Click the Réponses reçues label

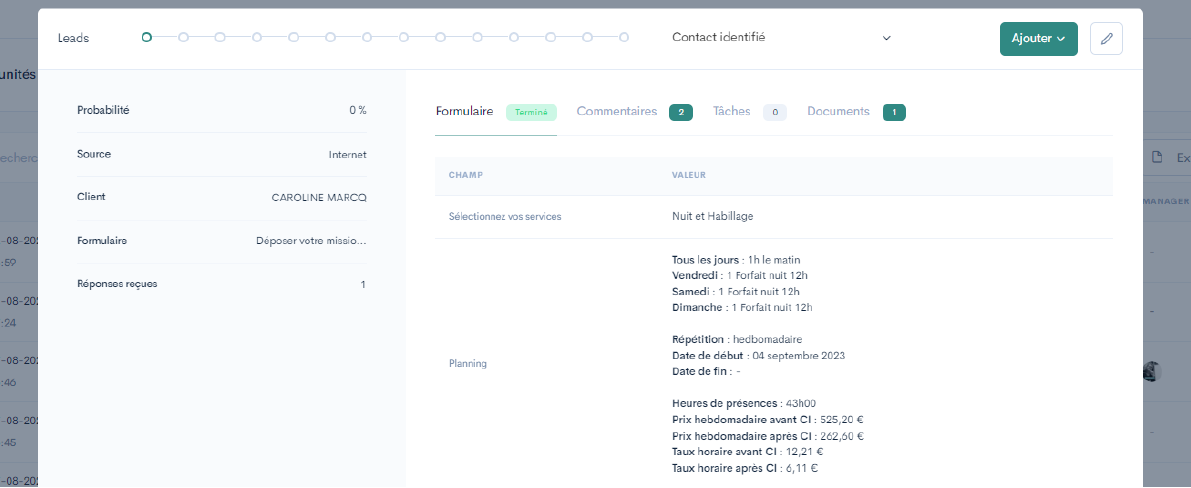tap(118, 284)
